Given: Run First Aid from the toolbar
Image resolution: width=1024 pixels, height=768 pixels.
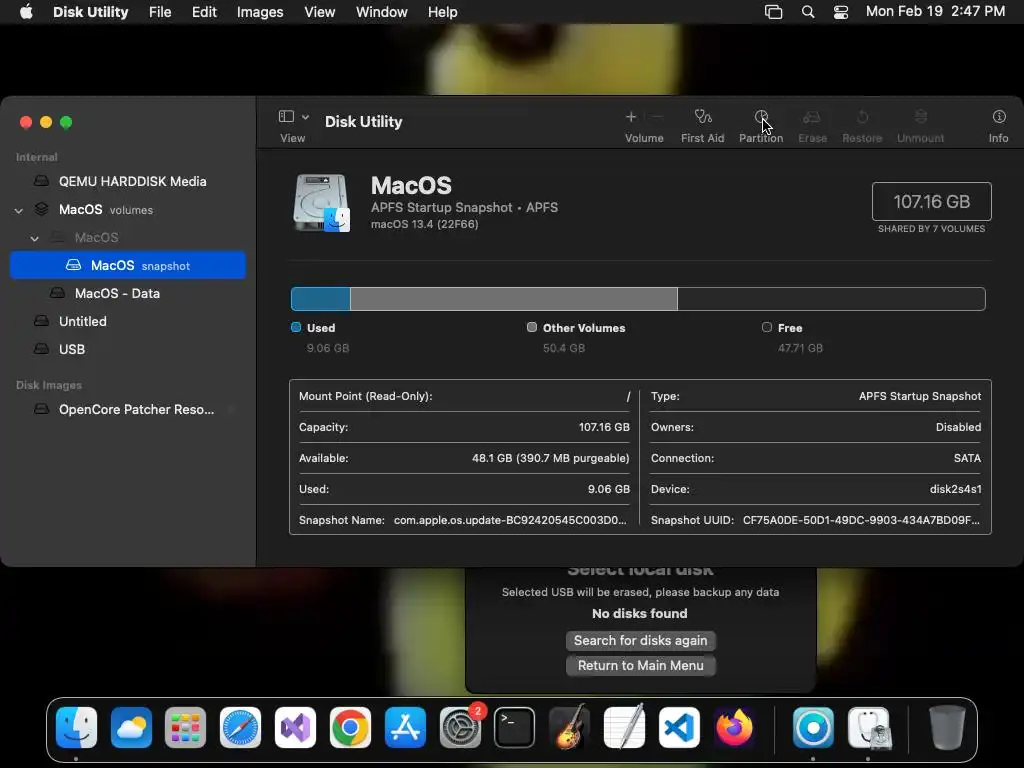Looking at the screenshot, I should click(703, 117).
